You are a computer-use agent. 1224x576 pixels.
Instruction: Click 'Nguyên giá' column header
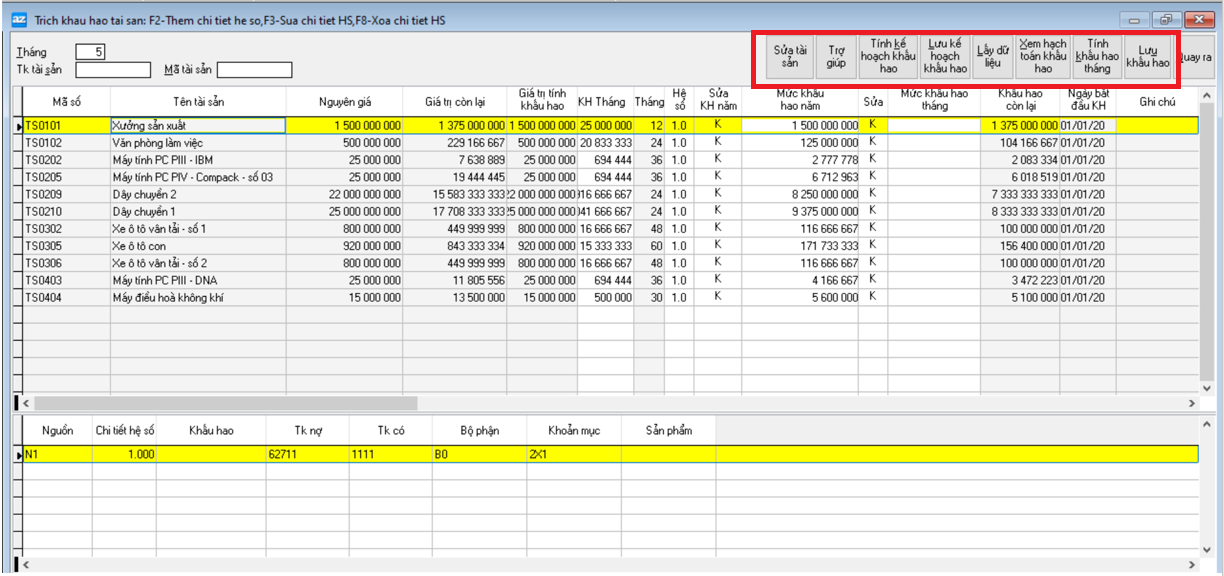(345, 102)
